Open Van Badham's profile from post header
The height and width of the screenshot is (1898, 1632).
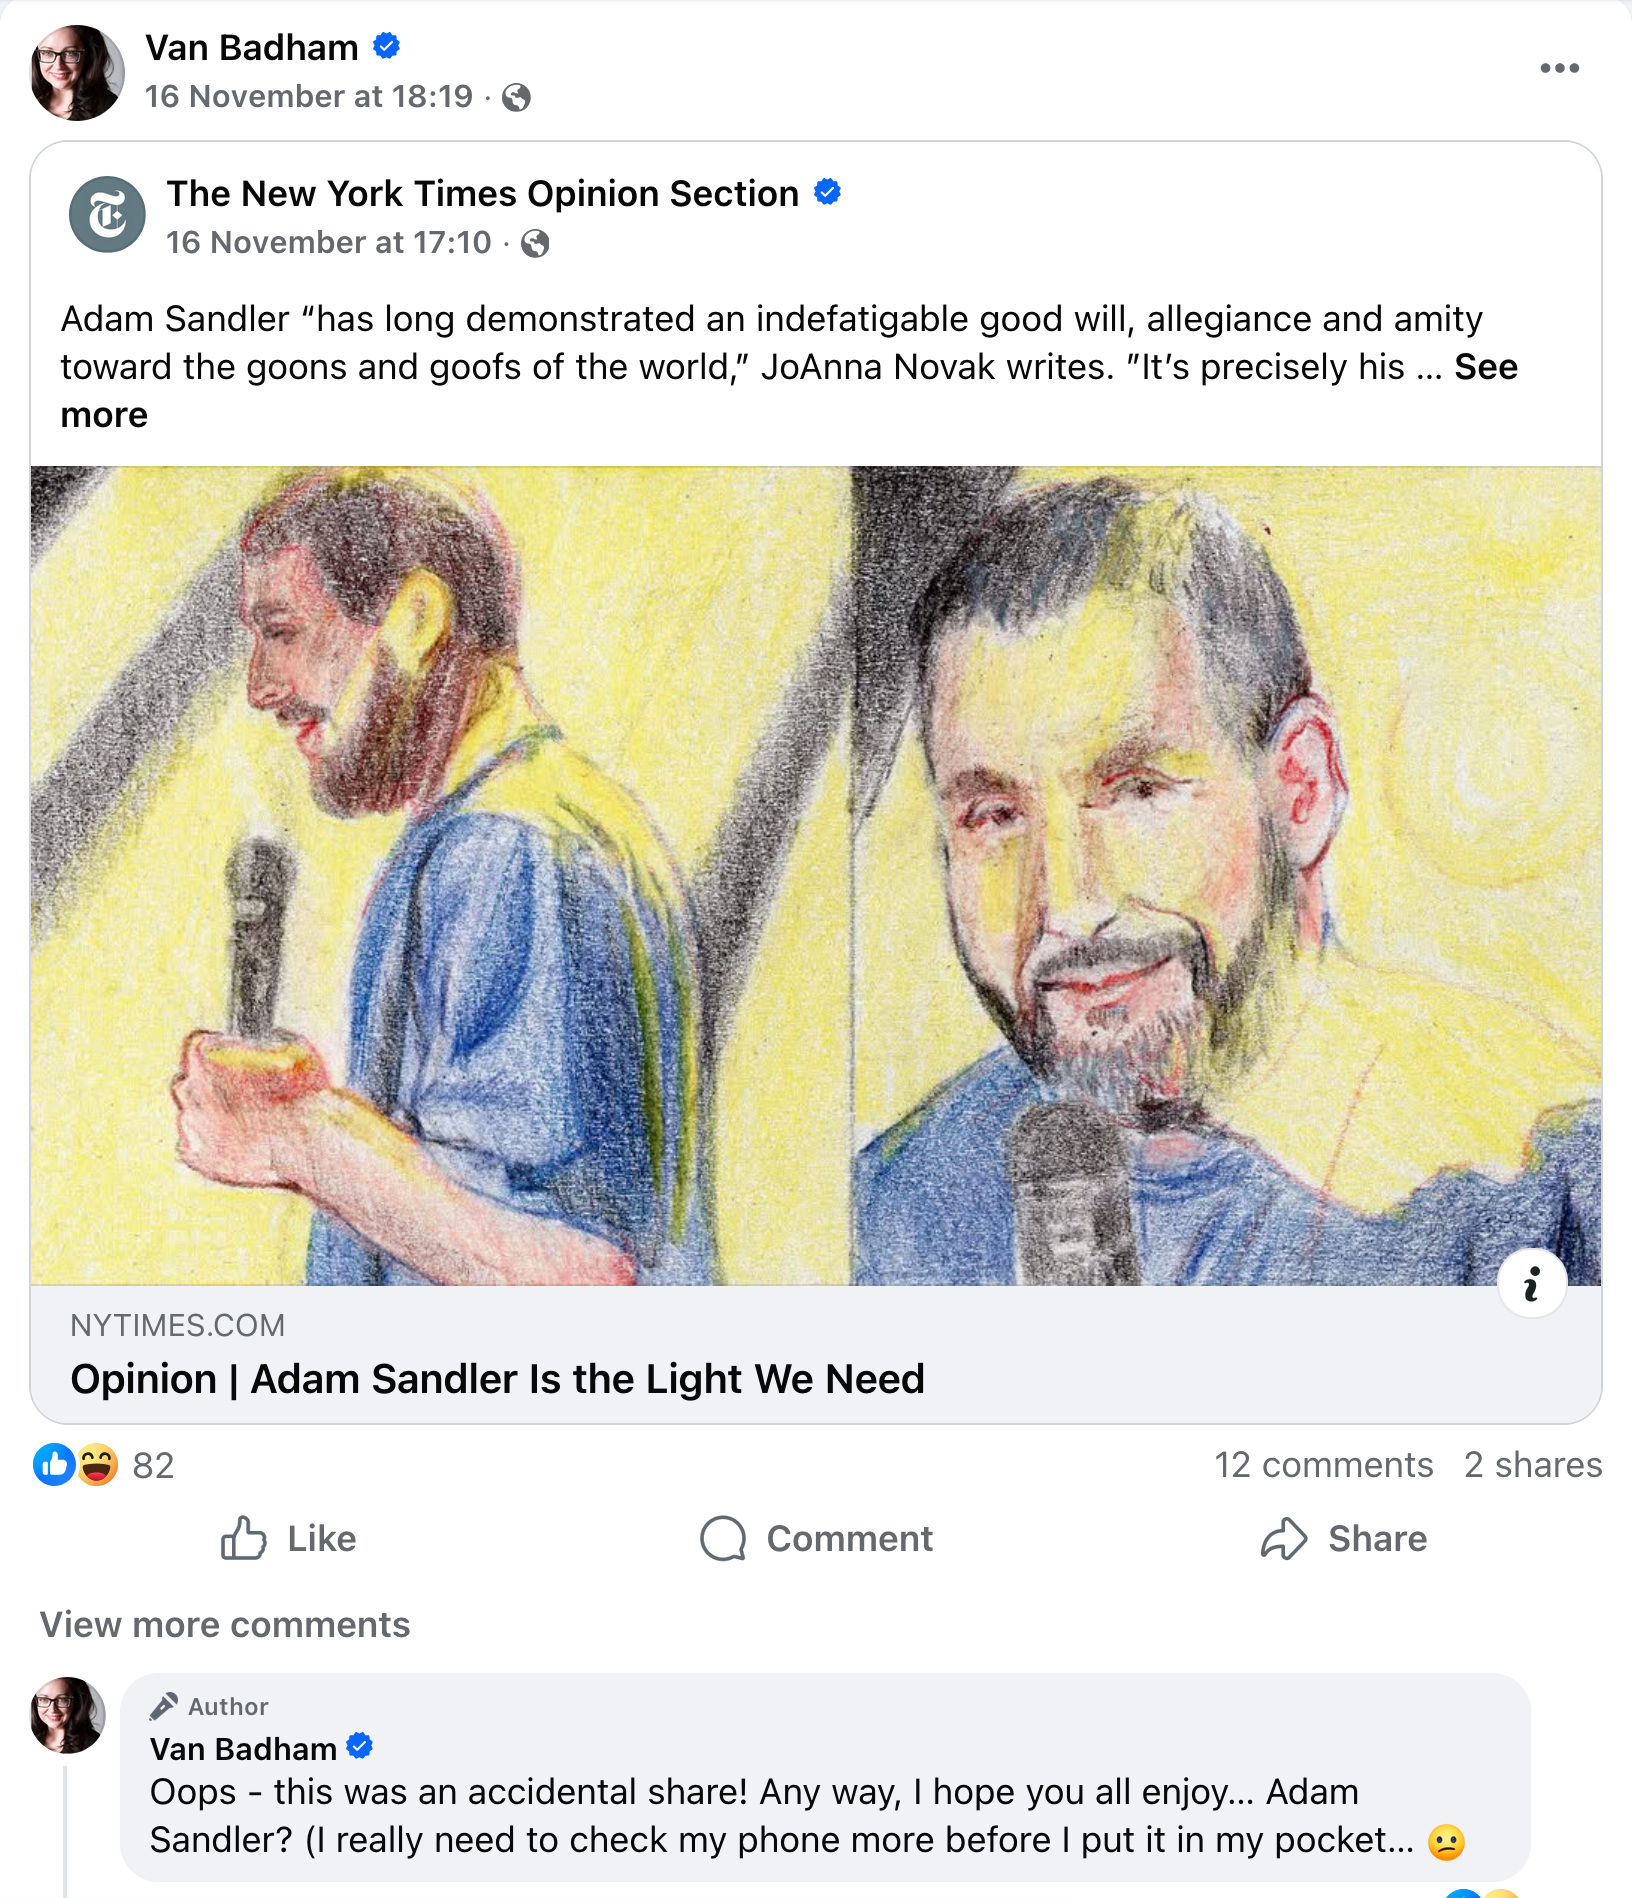click(252, 47)
